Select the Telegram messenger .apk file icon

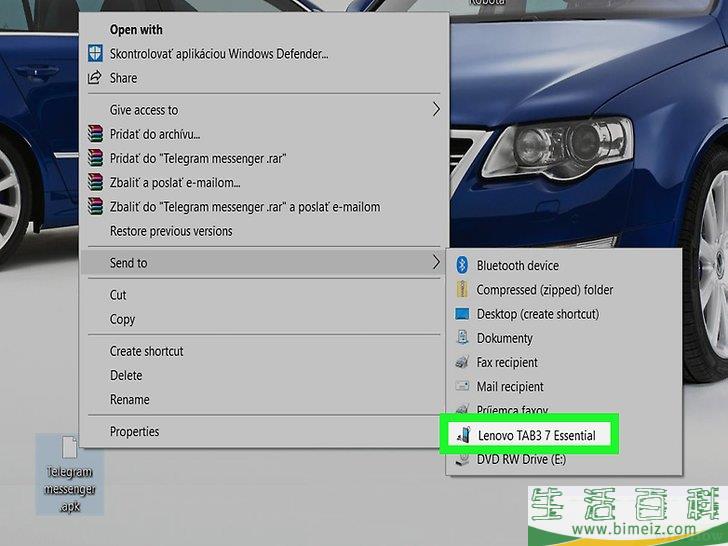click(x=70, y=448)
